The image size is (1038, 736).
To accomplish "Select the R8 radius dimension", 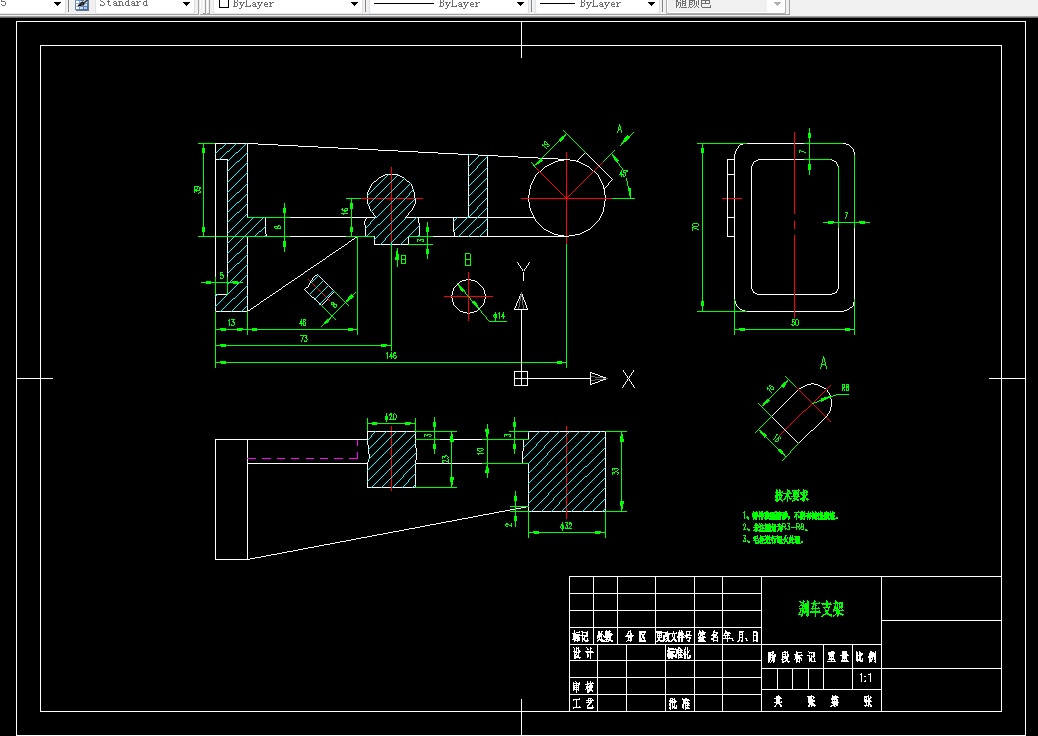I will [845, 389].
